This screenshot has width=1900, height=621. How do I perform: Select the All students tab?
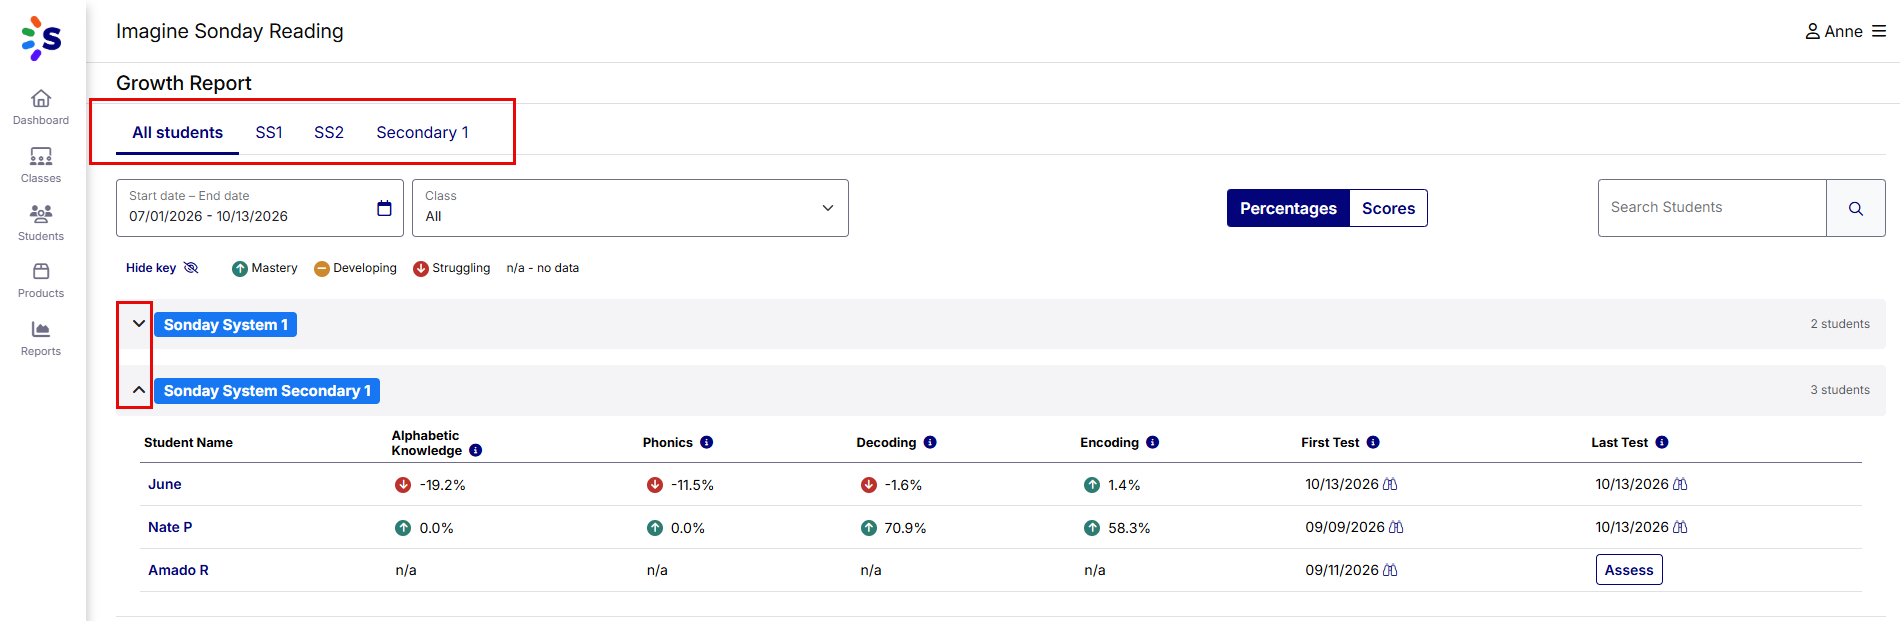pos(177,133)
